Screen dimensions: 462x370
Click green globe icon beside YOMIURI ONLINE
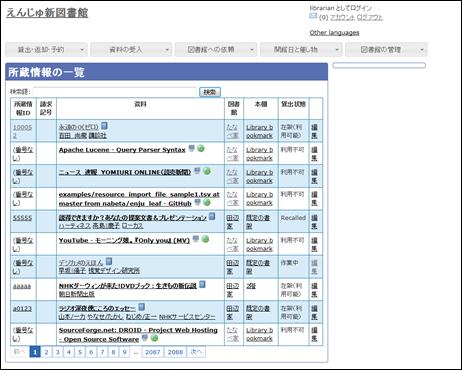[x=207, y=171]
